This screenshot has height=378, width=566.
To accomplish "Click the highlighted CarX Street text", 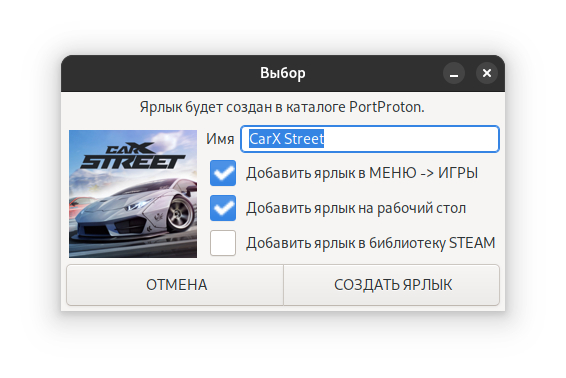I will (287, 139).
